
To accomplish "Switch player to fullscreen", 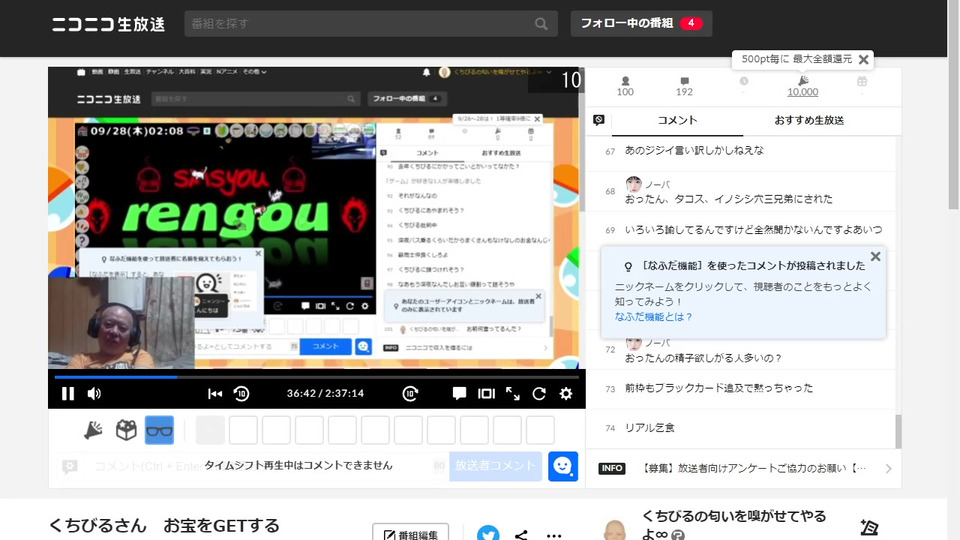I will (x=513, y=394).
